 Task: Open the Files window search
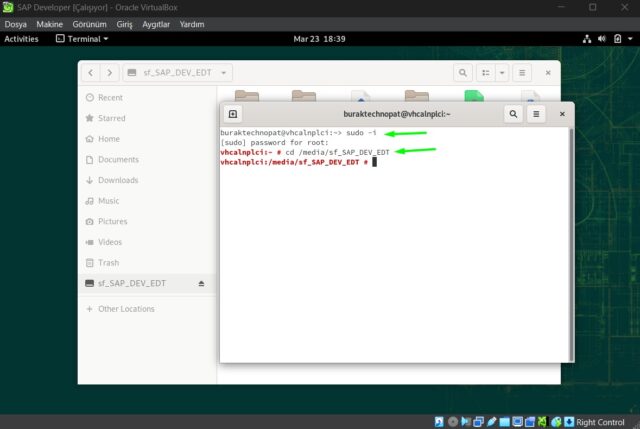click(463, 73)
